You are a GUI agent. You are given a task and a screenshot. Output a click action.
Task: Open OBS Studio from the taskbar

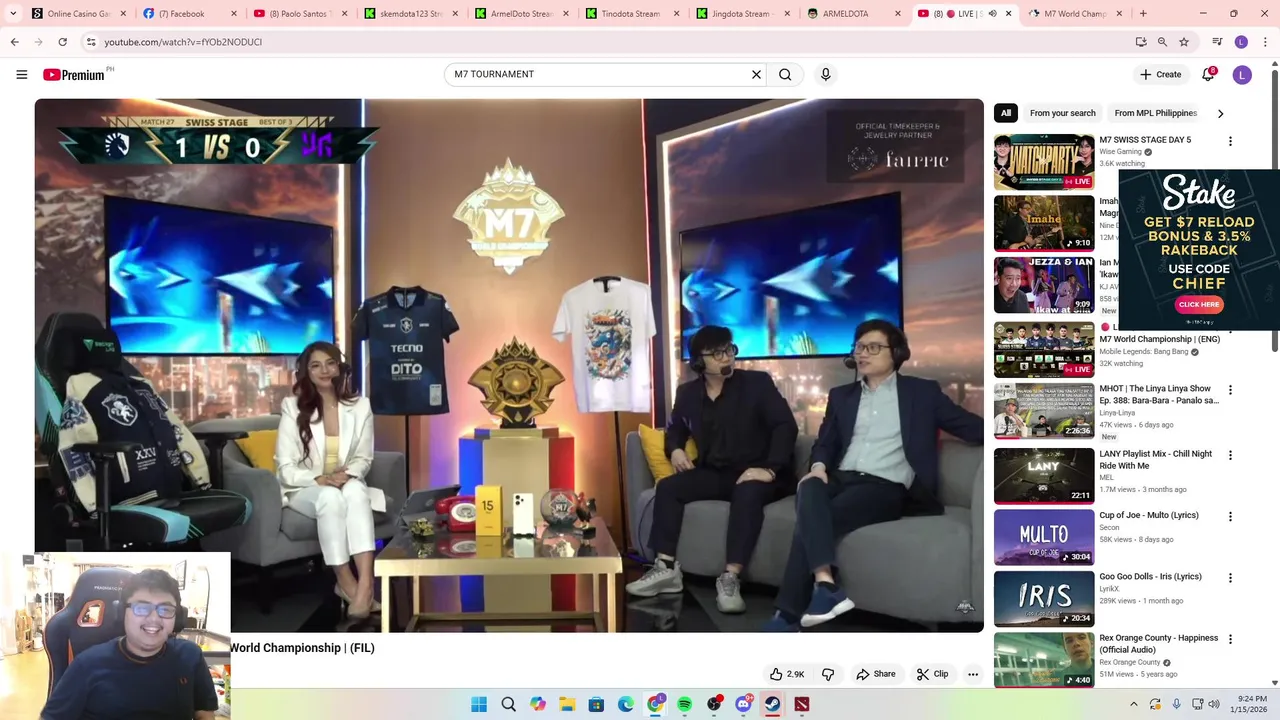pos(714,704)
